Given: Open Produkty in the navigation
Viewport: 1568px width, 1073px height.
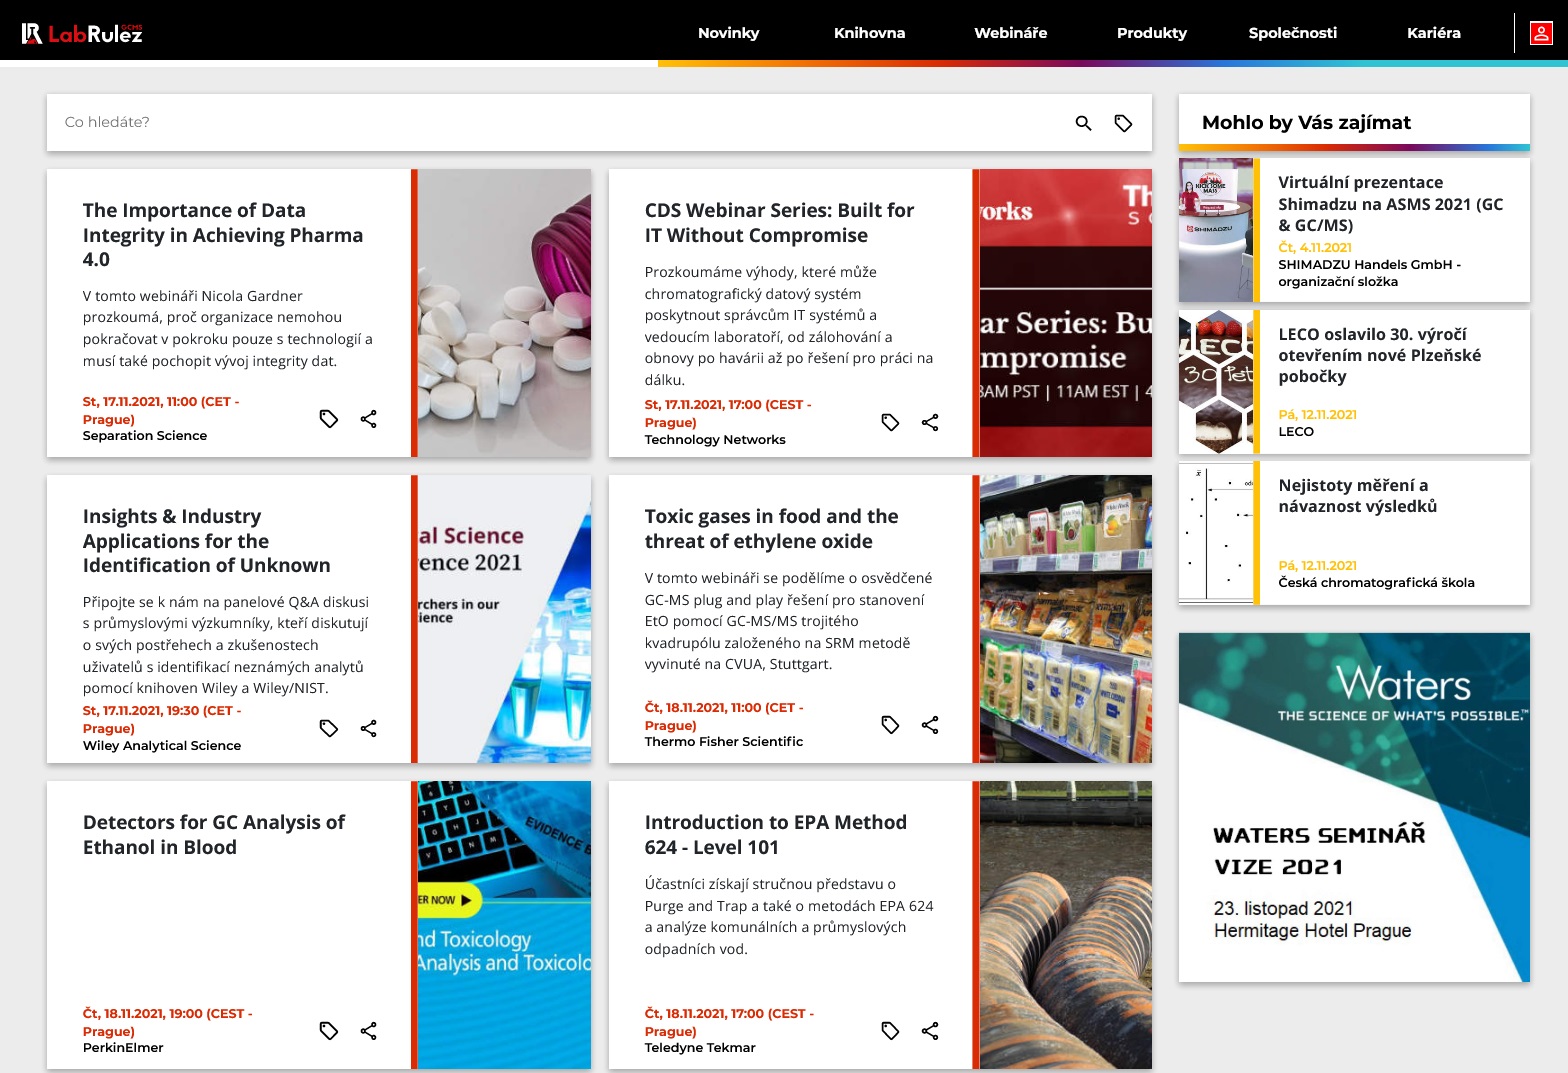Looking at the screenshot, I should 1152,33.
